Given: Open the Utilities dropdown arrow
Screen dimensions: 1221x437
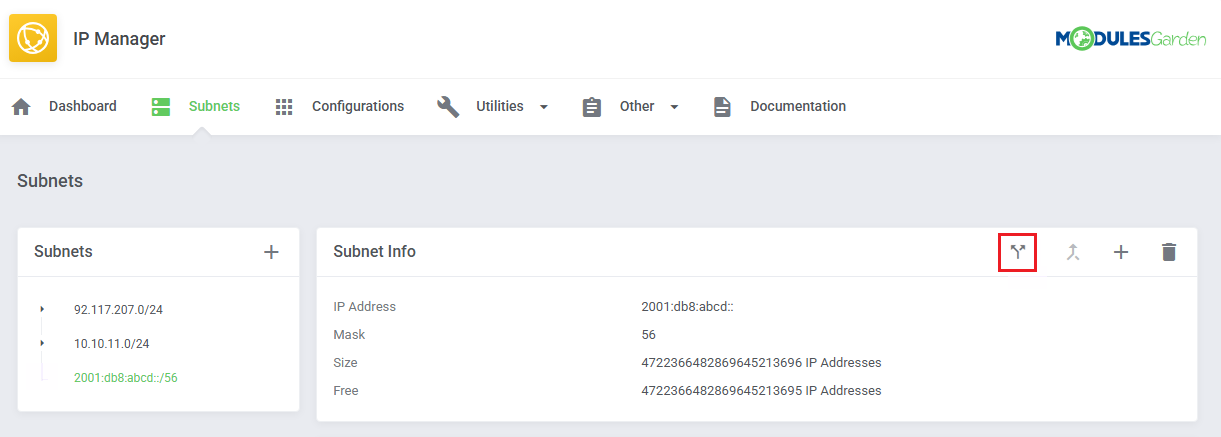Looking at the screenshot, I should click(544, 107).
